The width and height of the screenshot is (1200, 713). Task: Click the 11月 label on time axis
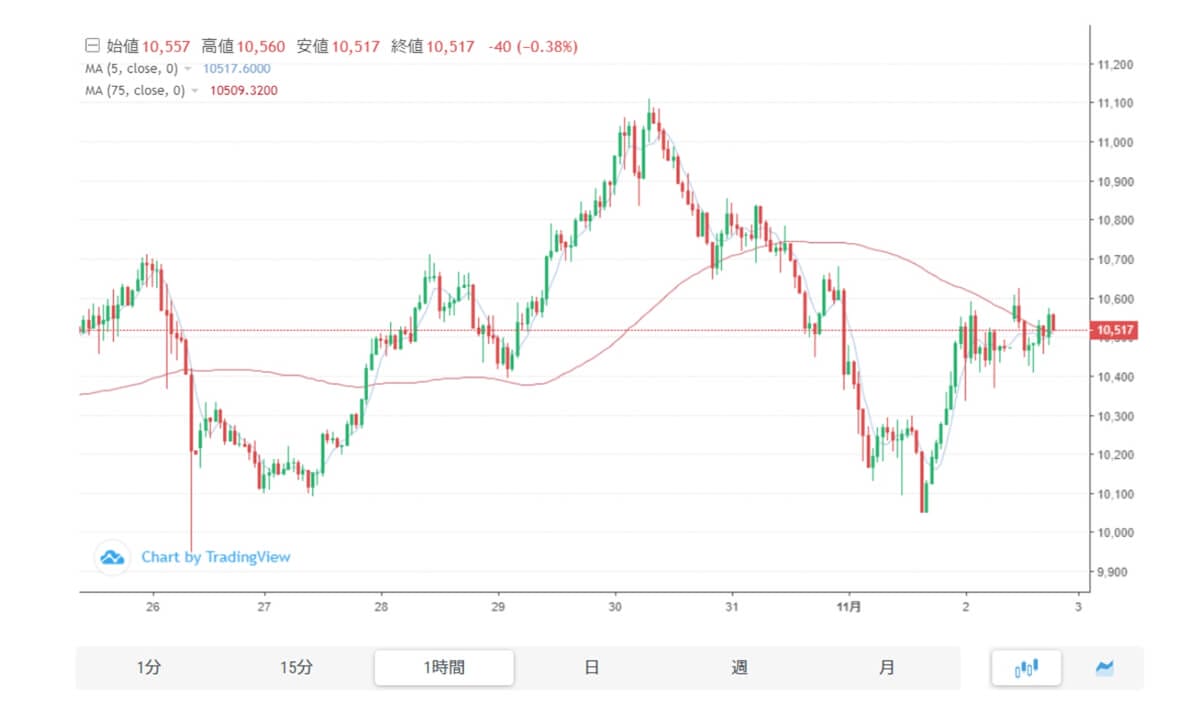[848, 607]
